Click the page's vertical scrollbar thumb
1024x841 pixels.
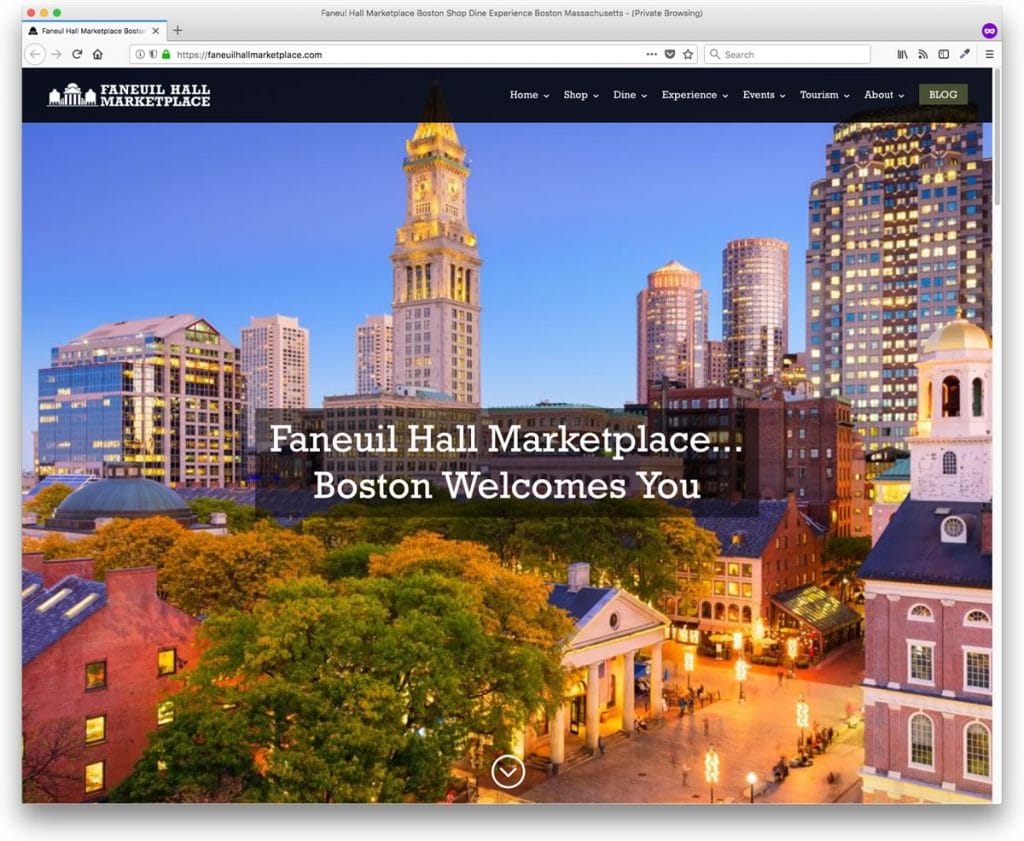(997, 137)
